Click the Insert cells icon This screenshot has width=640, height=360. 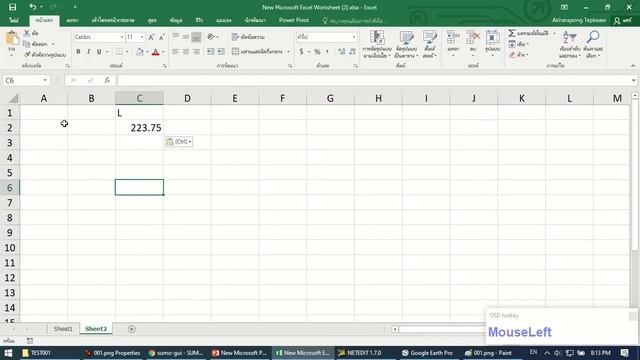pos(453,38)
